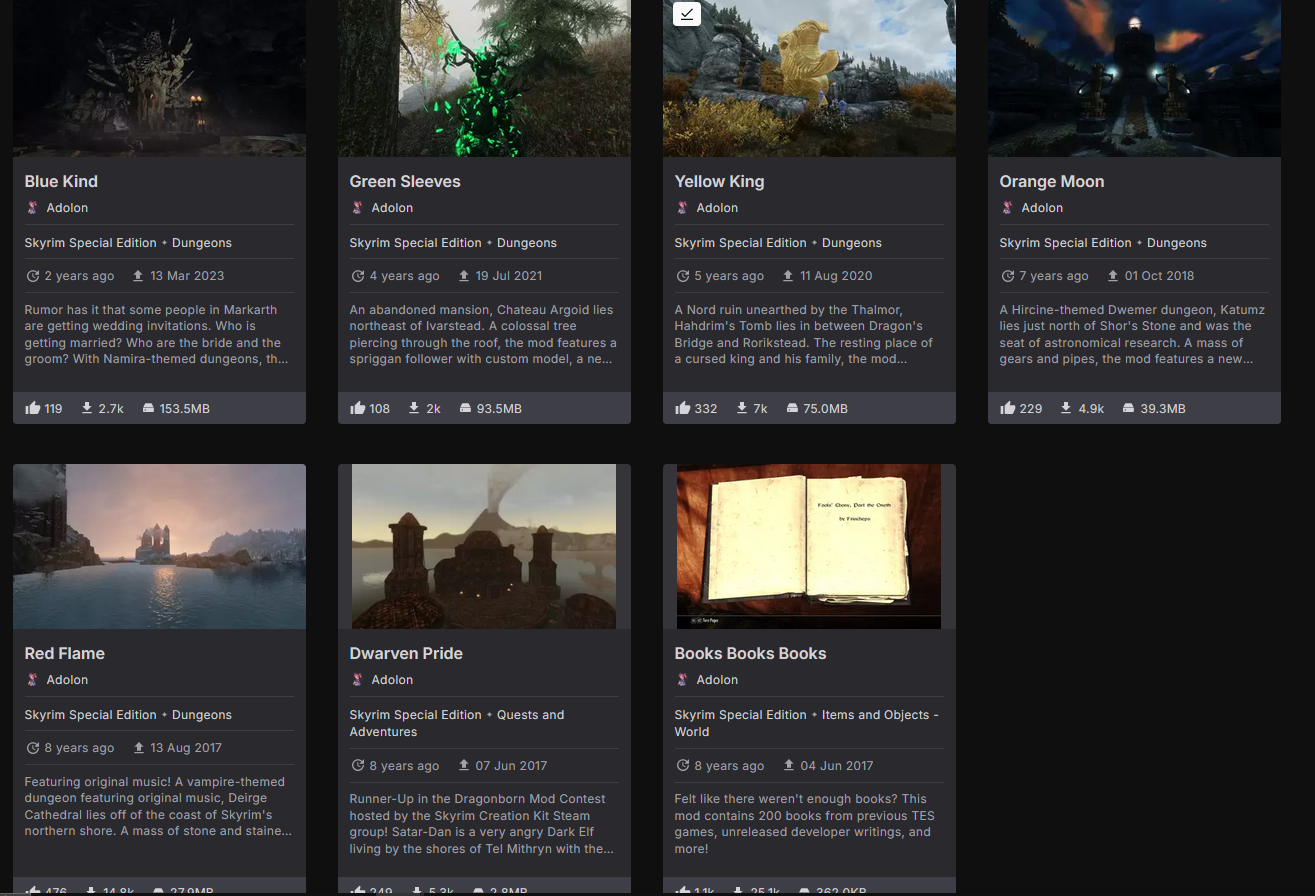Open Adolon author link on Blue Kind
Image resolution: width=1315 pixels, height=896 pixels.
pyautogui.click(x=67, y=208)
